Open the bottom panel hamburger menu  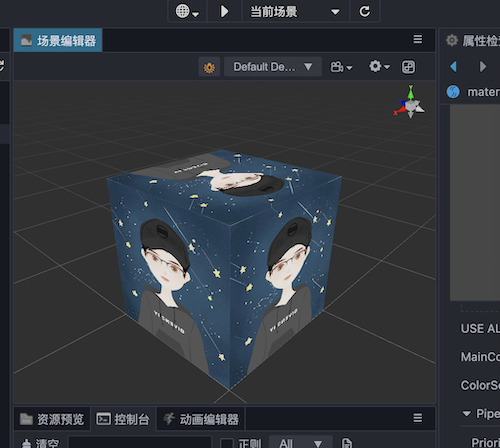418,418
